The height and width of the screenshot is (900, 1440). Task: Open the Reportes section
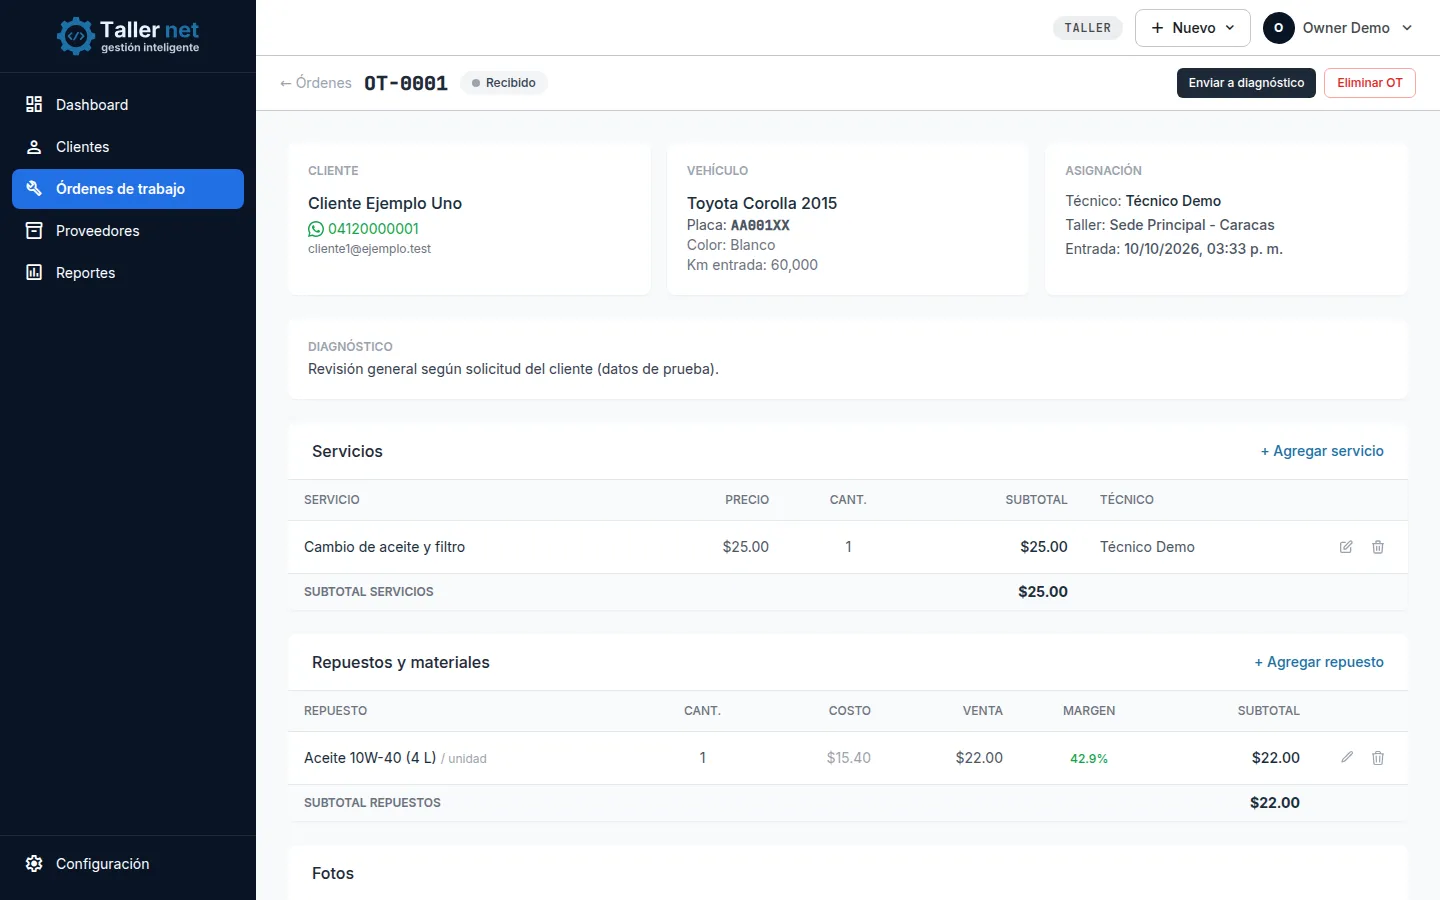pos(128,272)
